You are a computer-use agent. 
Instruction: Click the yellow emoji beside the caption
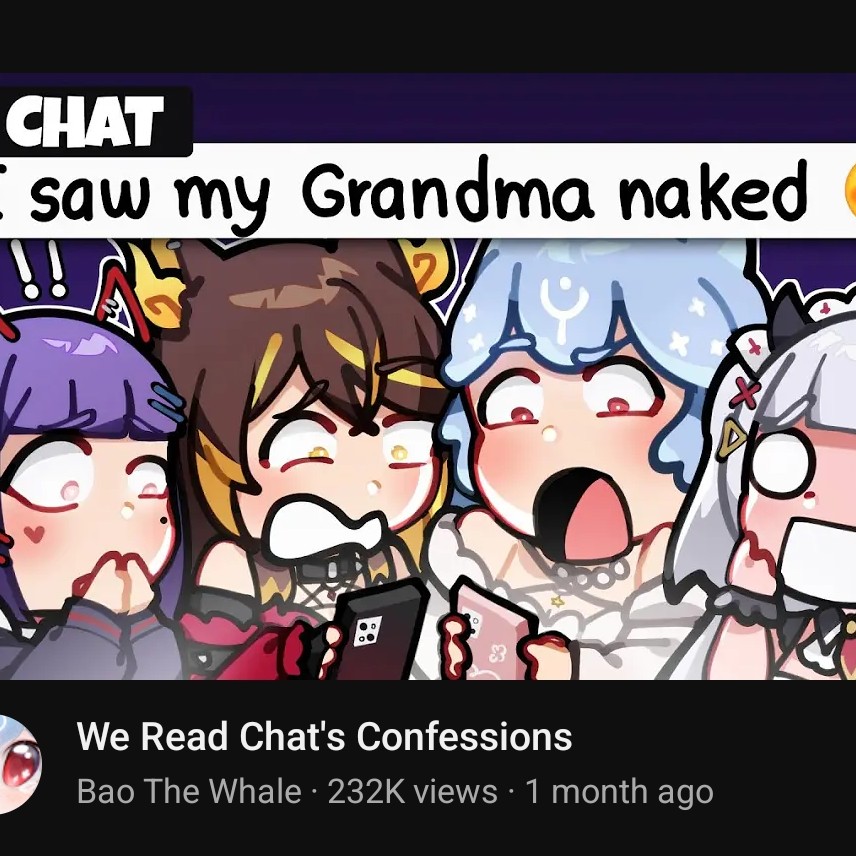click(849, 189)
